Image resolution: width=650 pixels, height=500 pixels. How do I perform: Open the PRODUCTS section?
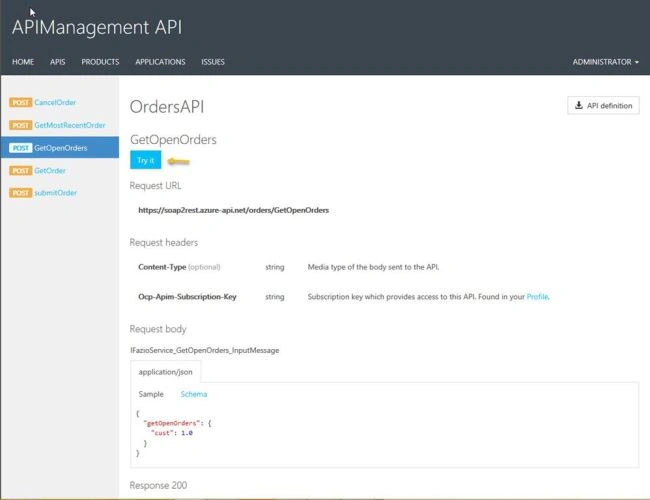100,62
